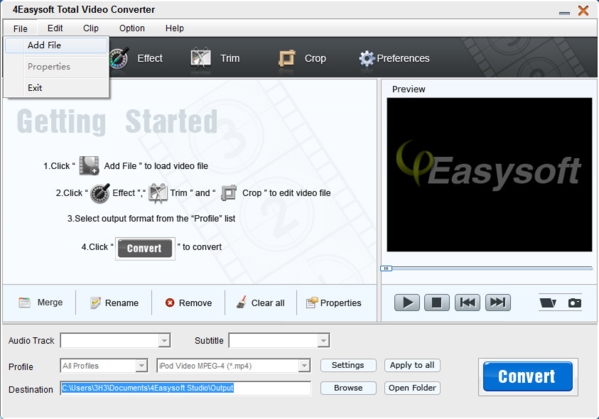This screenshot has width=599, height=419.
Task: Skip to previous in preview
Action: (x=467, y=303)
